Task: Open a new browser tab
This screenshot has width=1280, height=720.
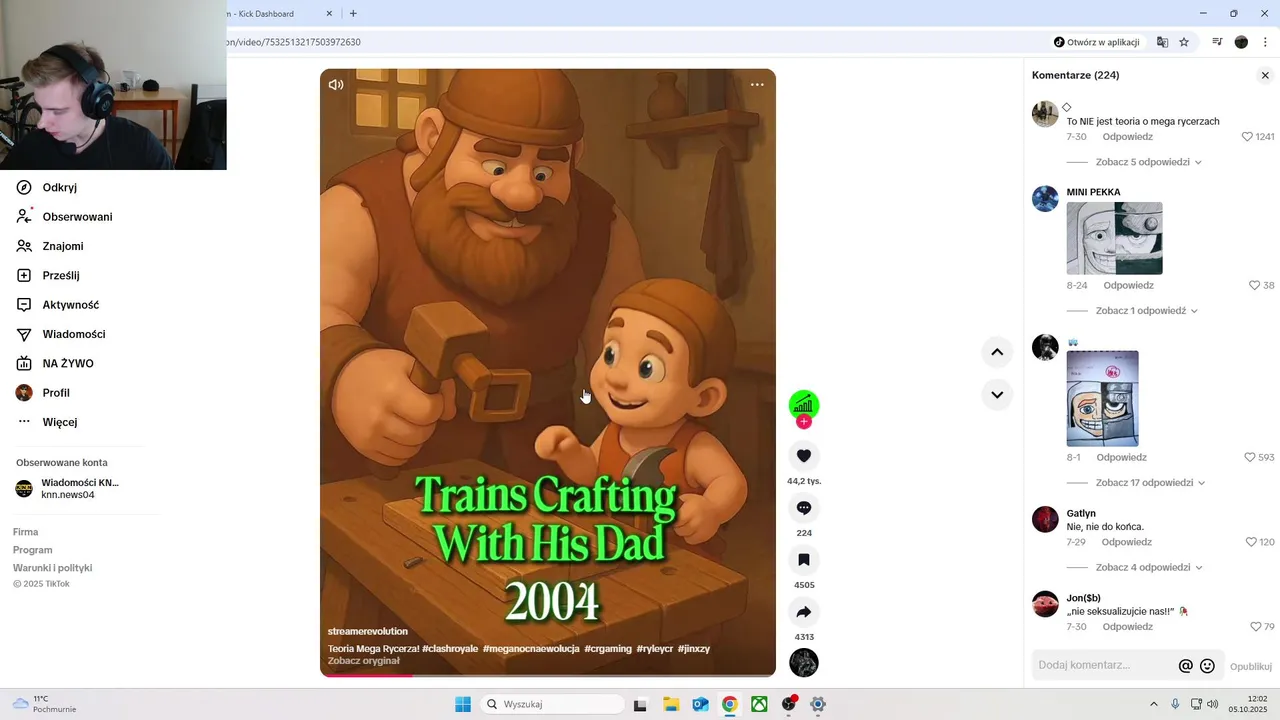Action: click(353, 13)
